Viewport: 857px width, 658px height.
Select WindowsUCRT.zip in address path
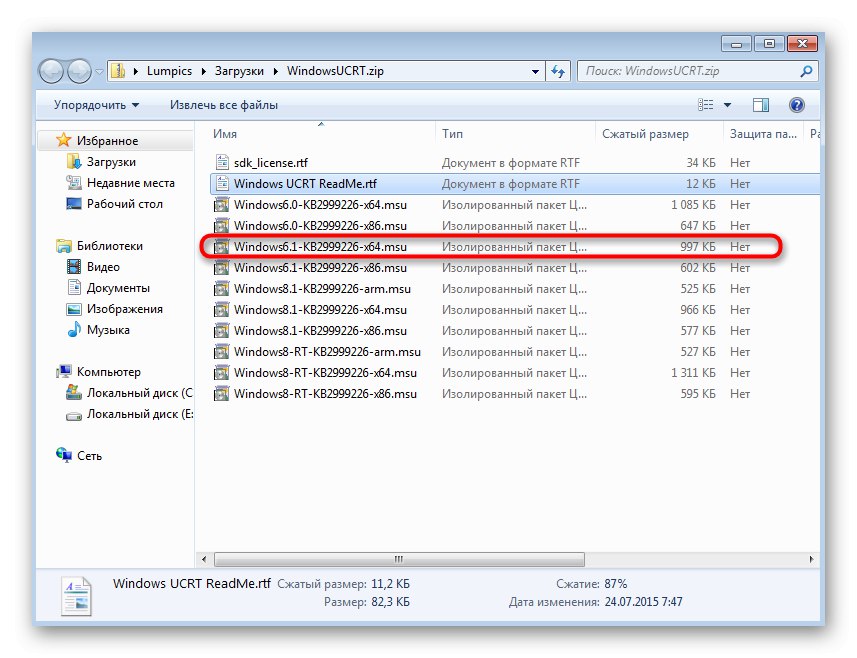[335, 71]
